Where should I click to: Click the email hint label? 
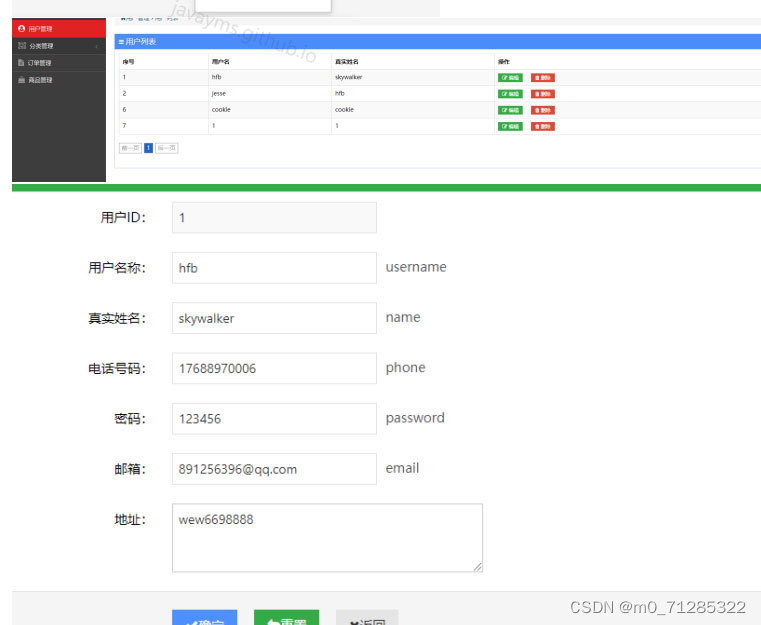pyautogui.click(x=402, y=468)
